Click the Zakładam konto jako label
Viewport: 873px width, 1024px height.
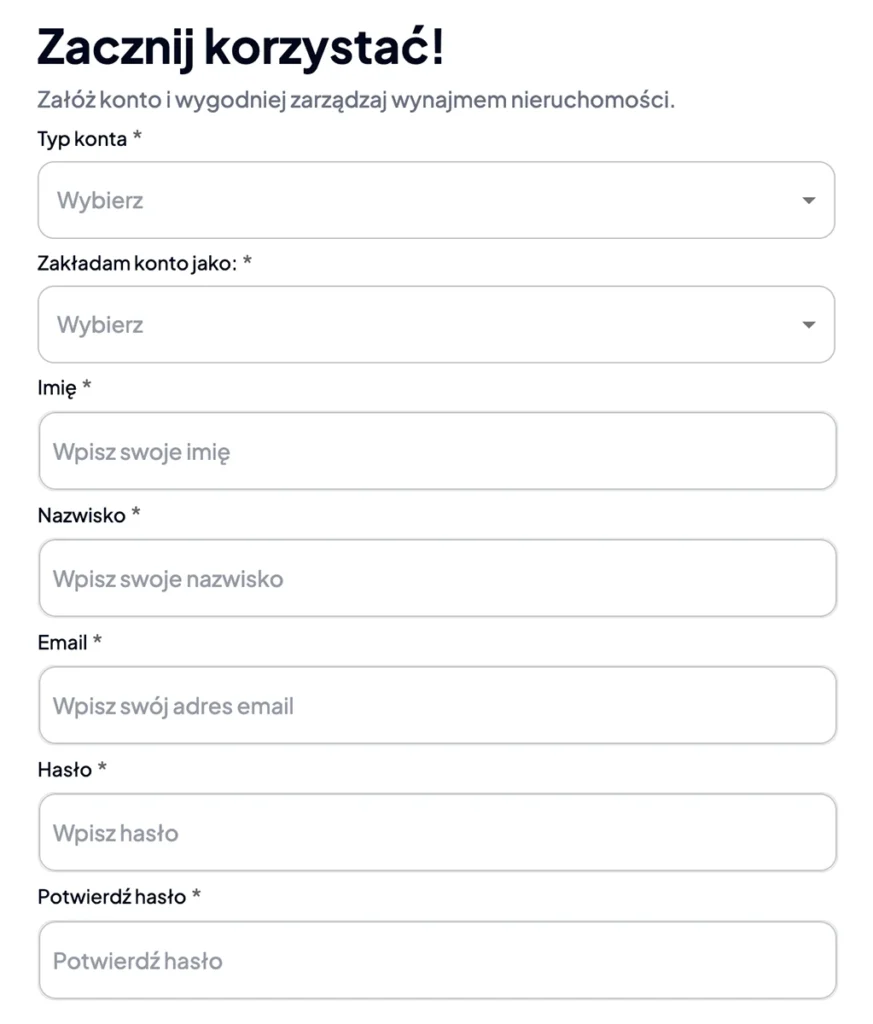coord(137,263)
